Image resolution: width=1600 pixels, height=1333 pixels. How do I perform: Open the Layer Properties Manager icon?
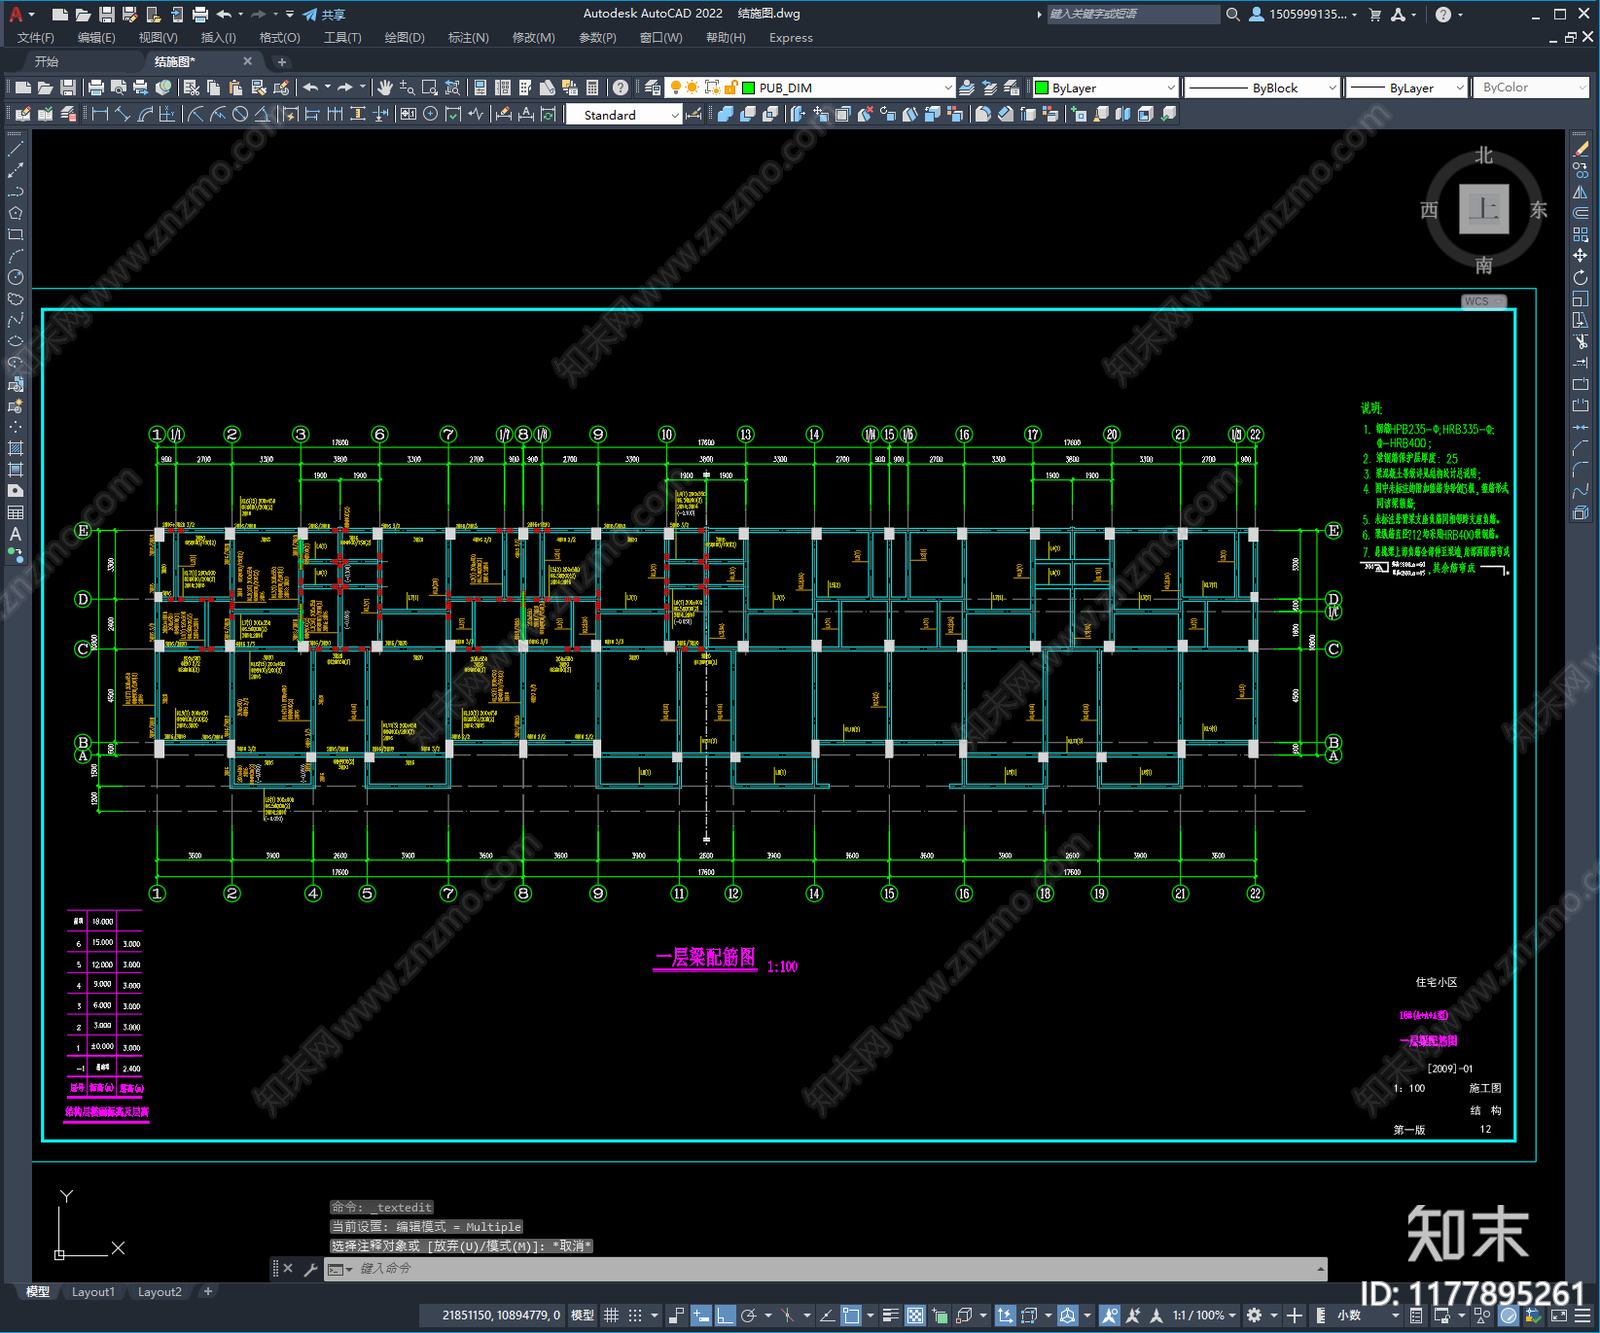click(x=652, y=88)
